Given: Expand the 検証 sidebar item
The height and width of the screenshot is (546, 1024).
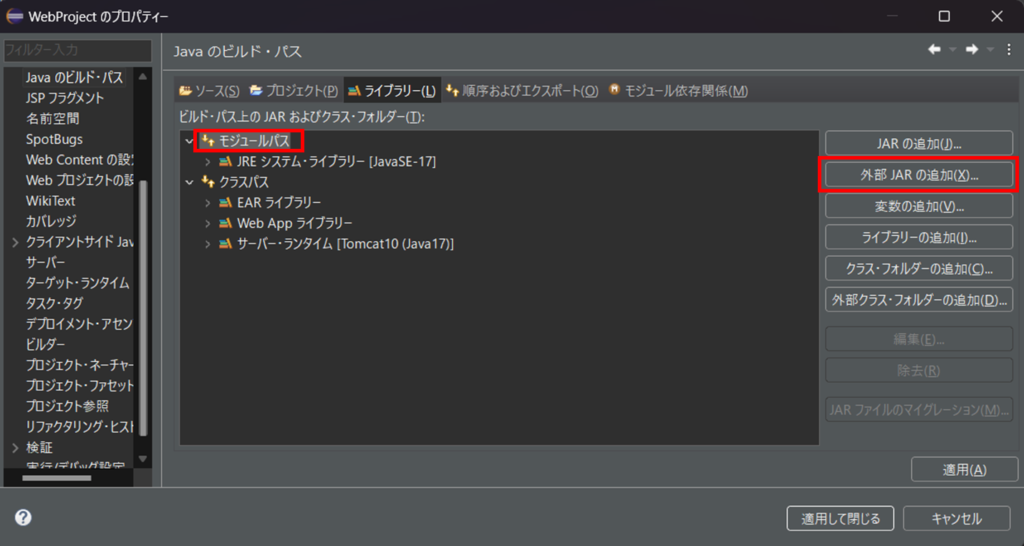Looking at the screenshot, I should (14, 447).
